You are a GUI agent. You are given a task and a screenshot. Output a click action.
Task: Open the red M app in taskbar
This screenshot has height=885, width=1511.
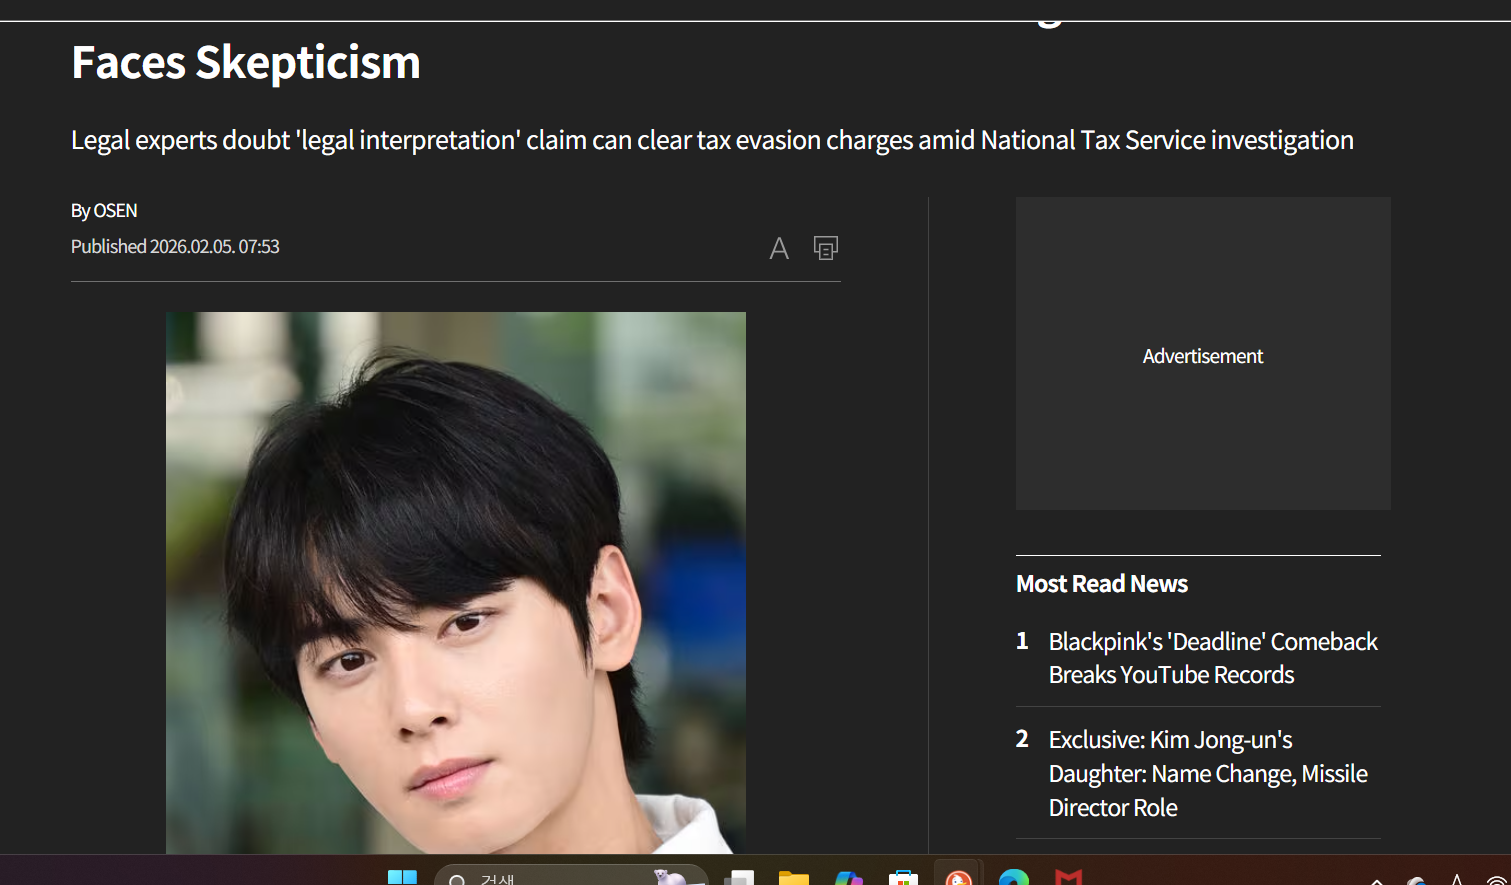[1068, 878]
